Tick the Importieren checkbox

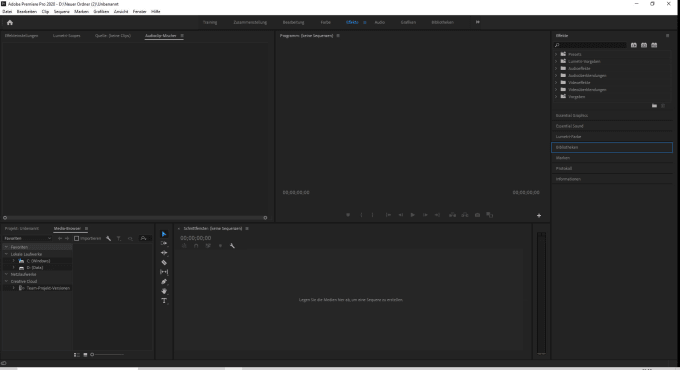click(x=76, y=239)
